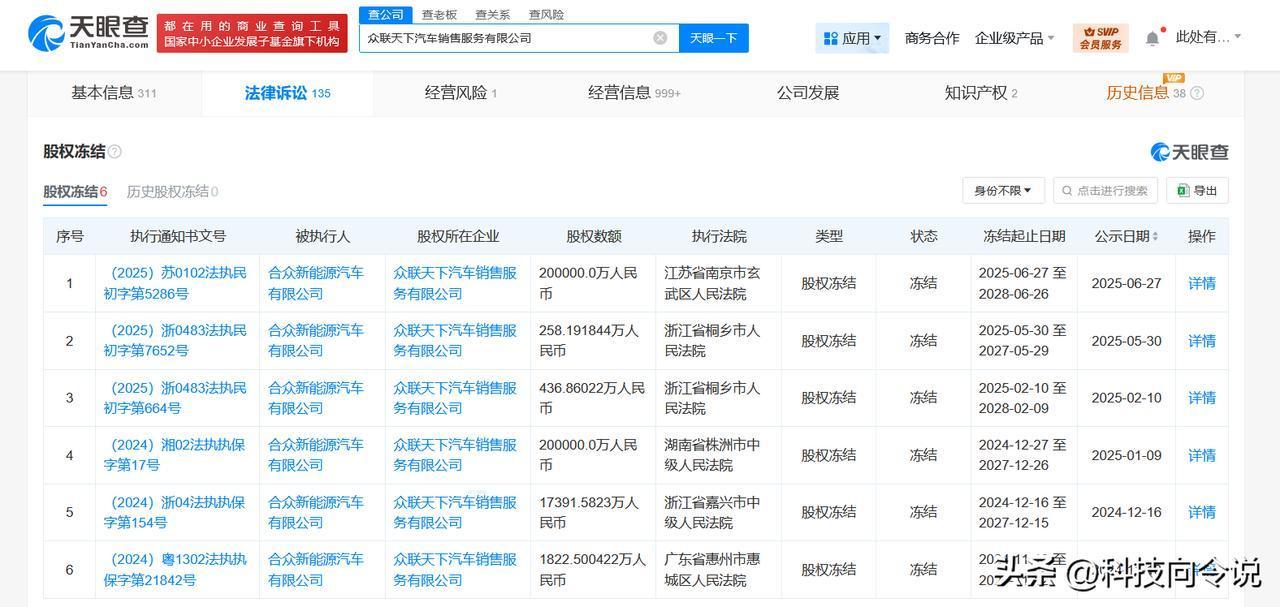Open notification bell icon
The image size is (1280, 607).
click(x=1152, y=38)
